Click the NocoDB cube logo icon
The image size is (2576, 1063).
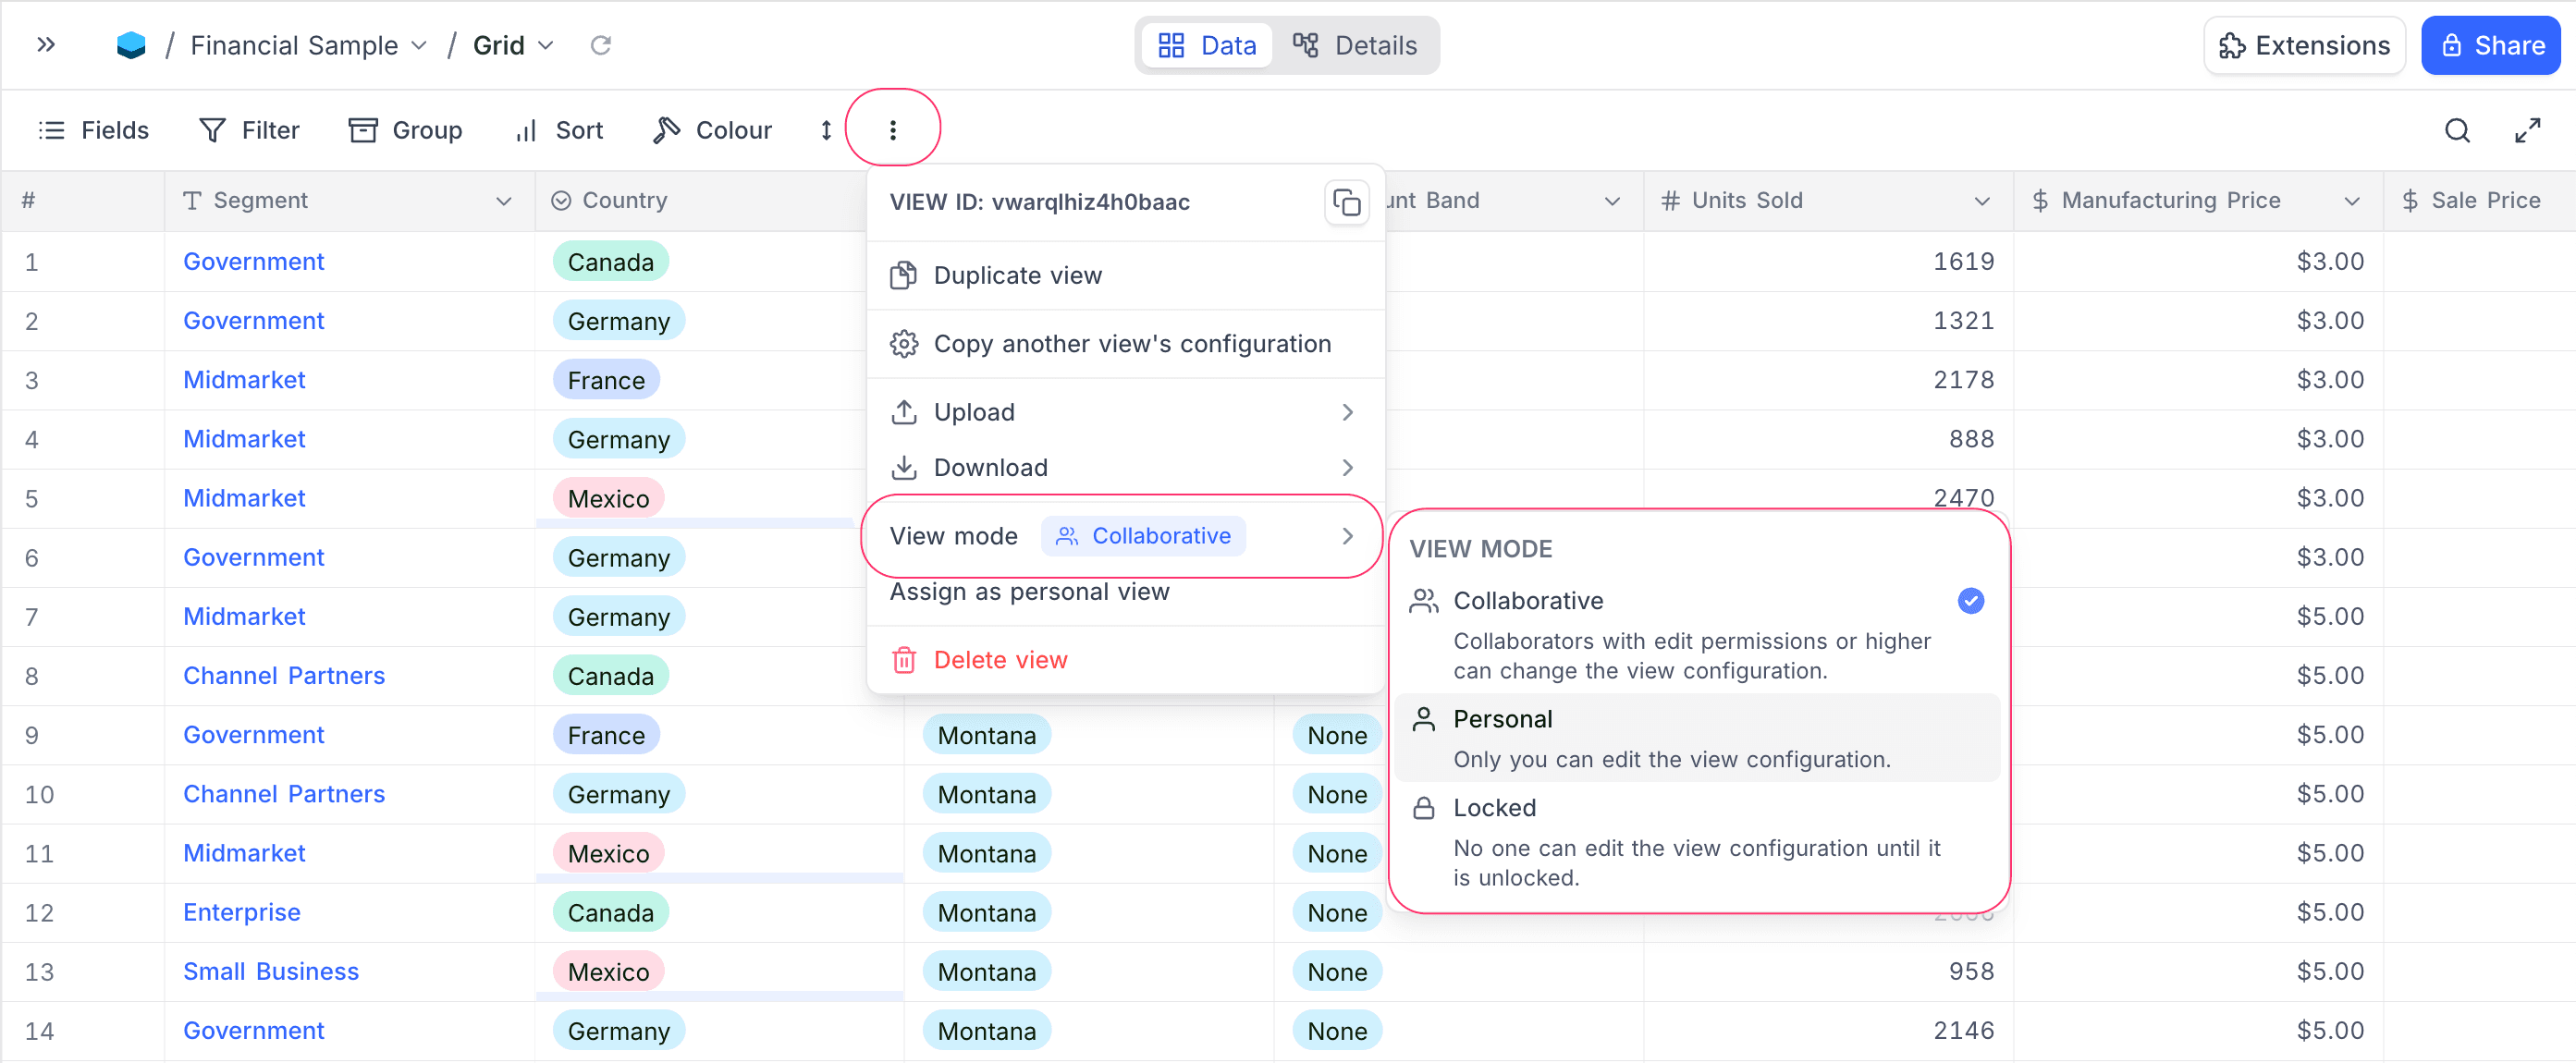coord(131,45)
